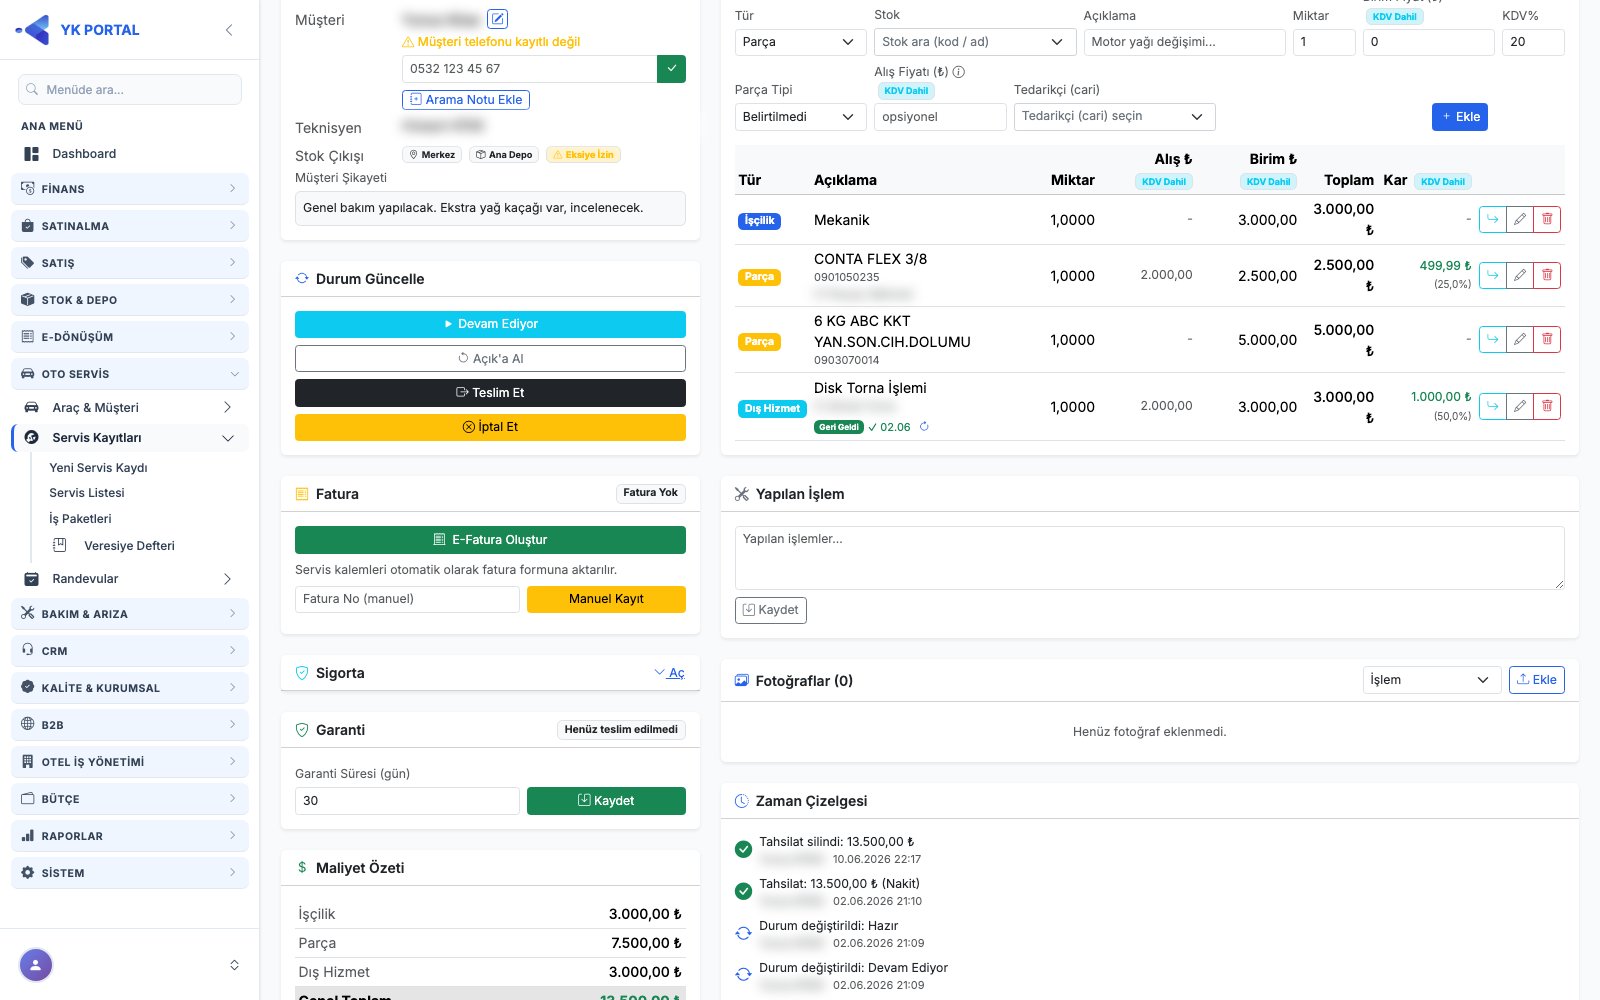Click the refresh icon next to 02.06 date
This screenshot has width=1600, height=1000.
(x=924, y=427)
